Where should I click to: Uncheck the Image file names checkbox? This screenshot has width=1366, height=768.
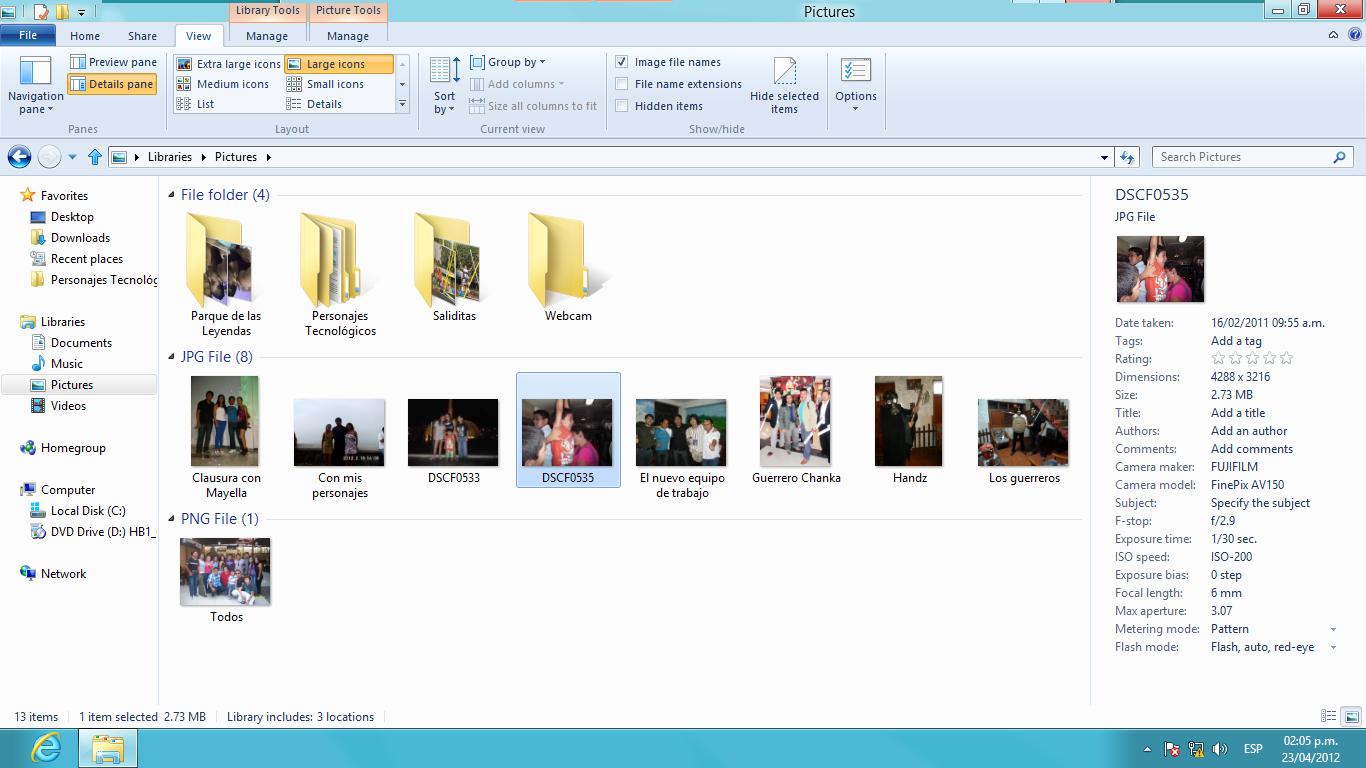click(622, 62)
